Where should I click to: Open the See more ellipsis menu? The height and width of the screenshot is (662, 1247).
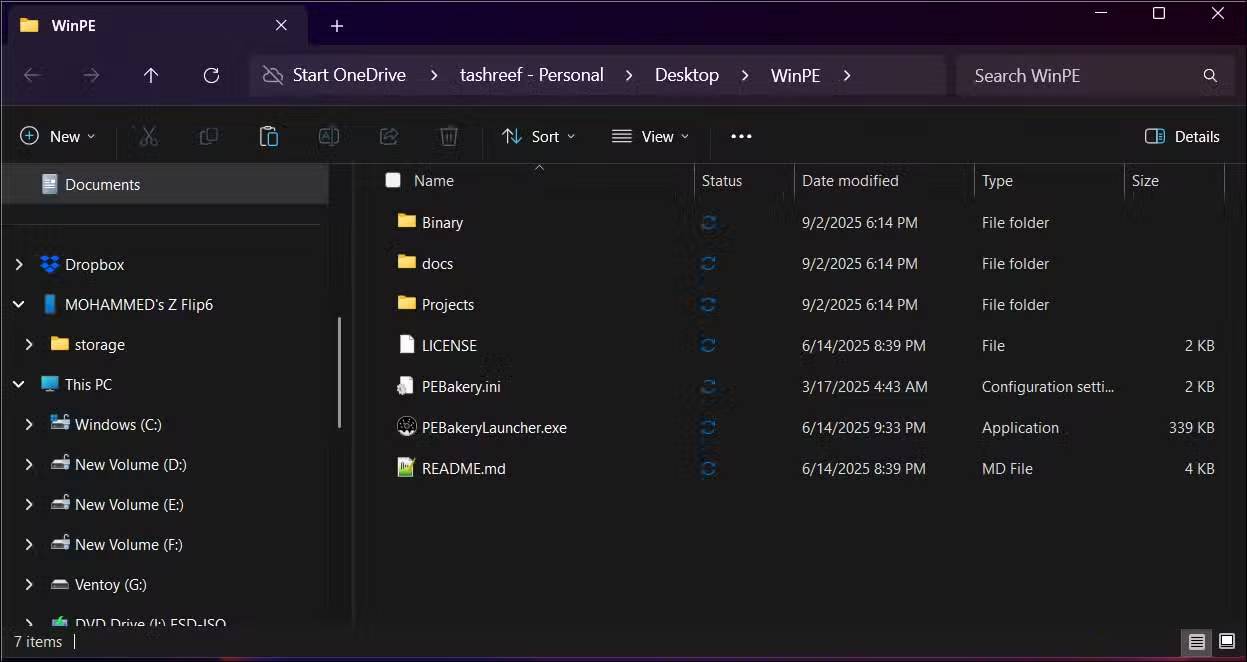pyautogui.click(x=741, y=137)
